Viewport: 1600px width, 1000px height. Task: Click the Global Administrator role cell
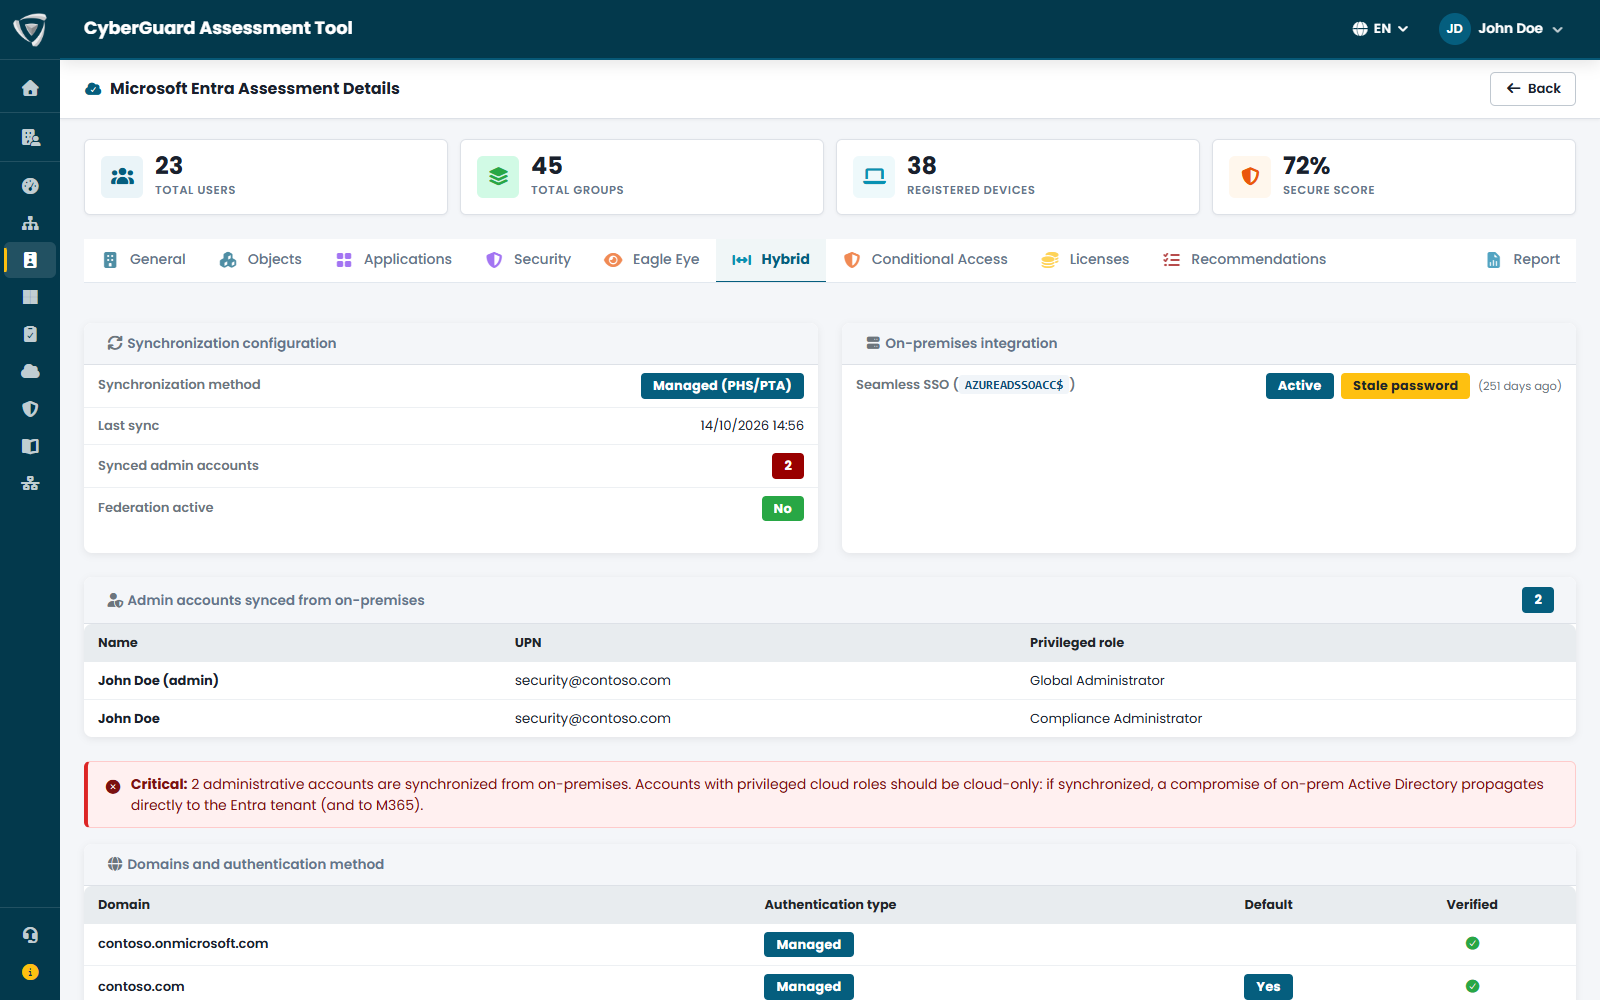(x=1097, y=681)
